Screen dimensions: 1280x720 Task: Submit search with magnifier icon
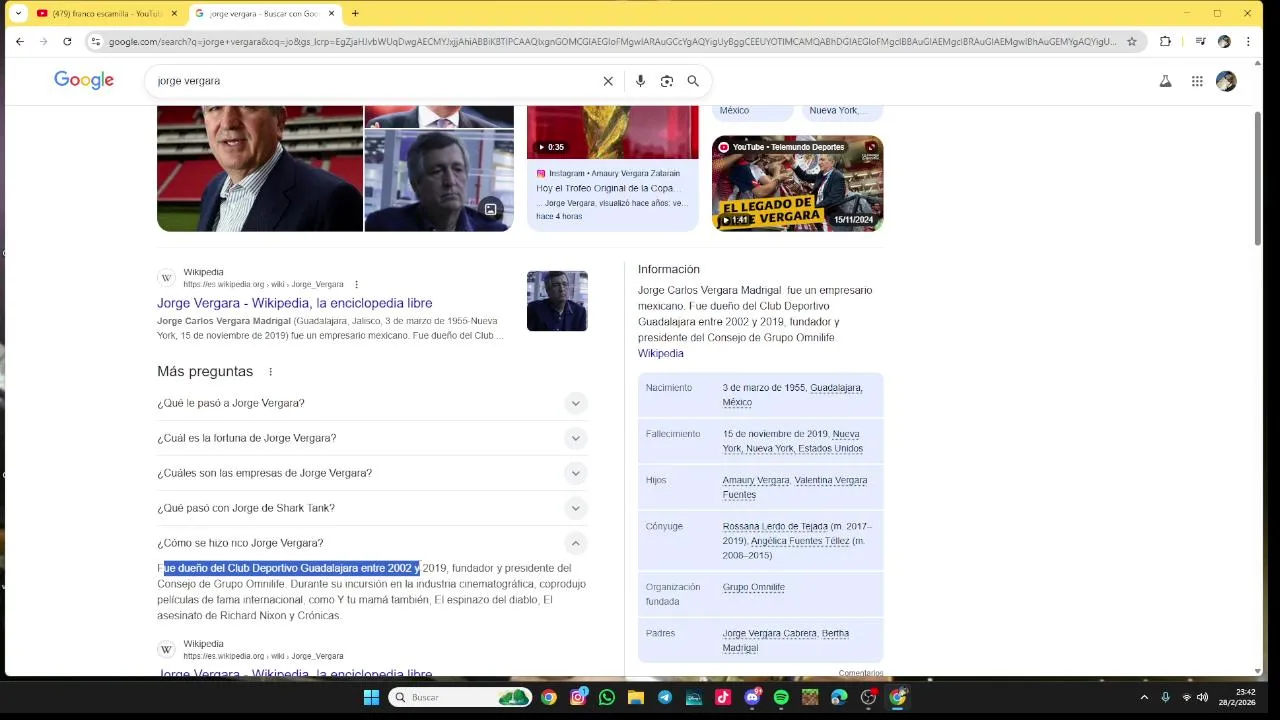pos(693,81)
